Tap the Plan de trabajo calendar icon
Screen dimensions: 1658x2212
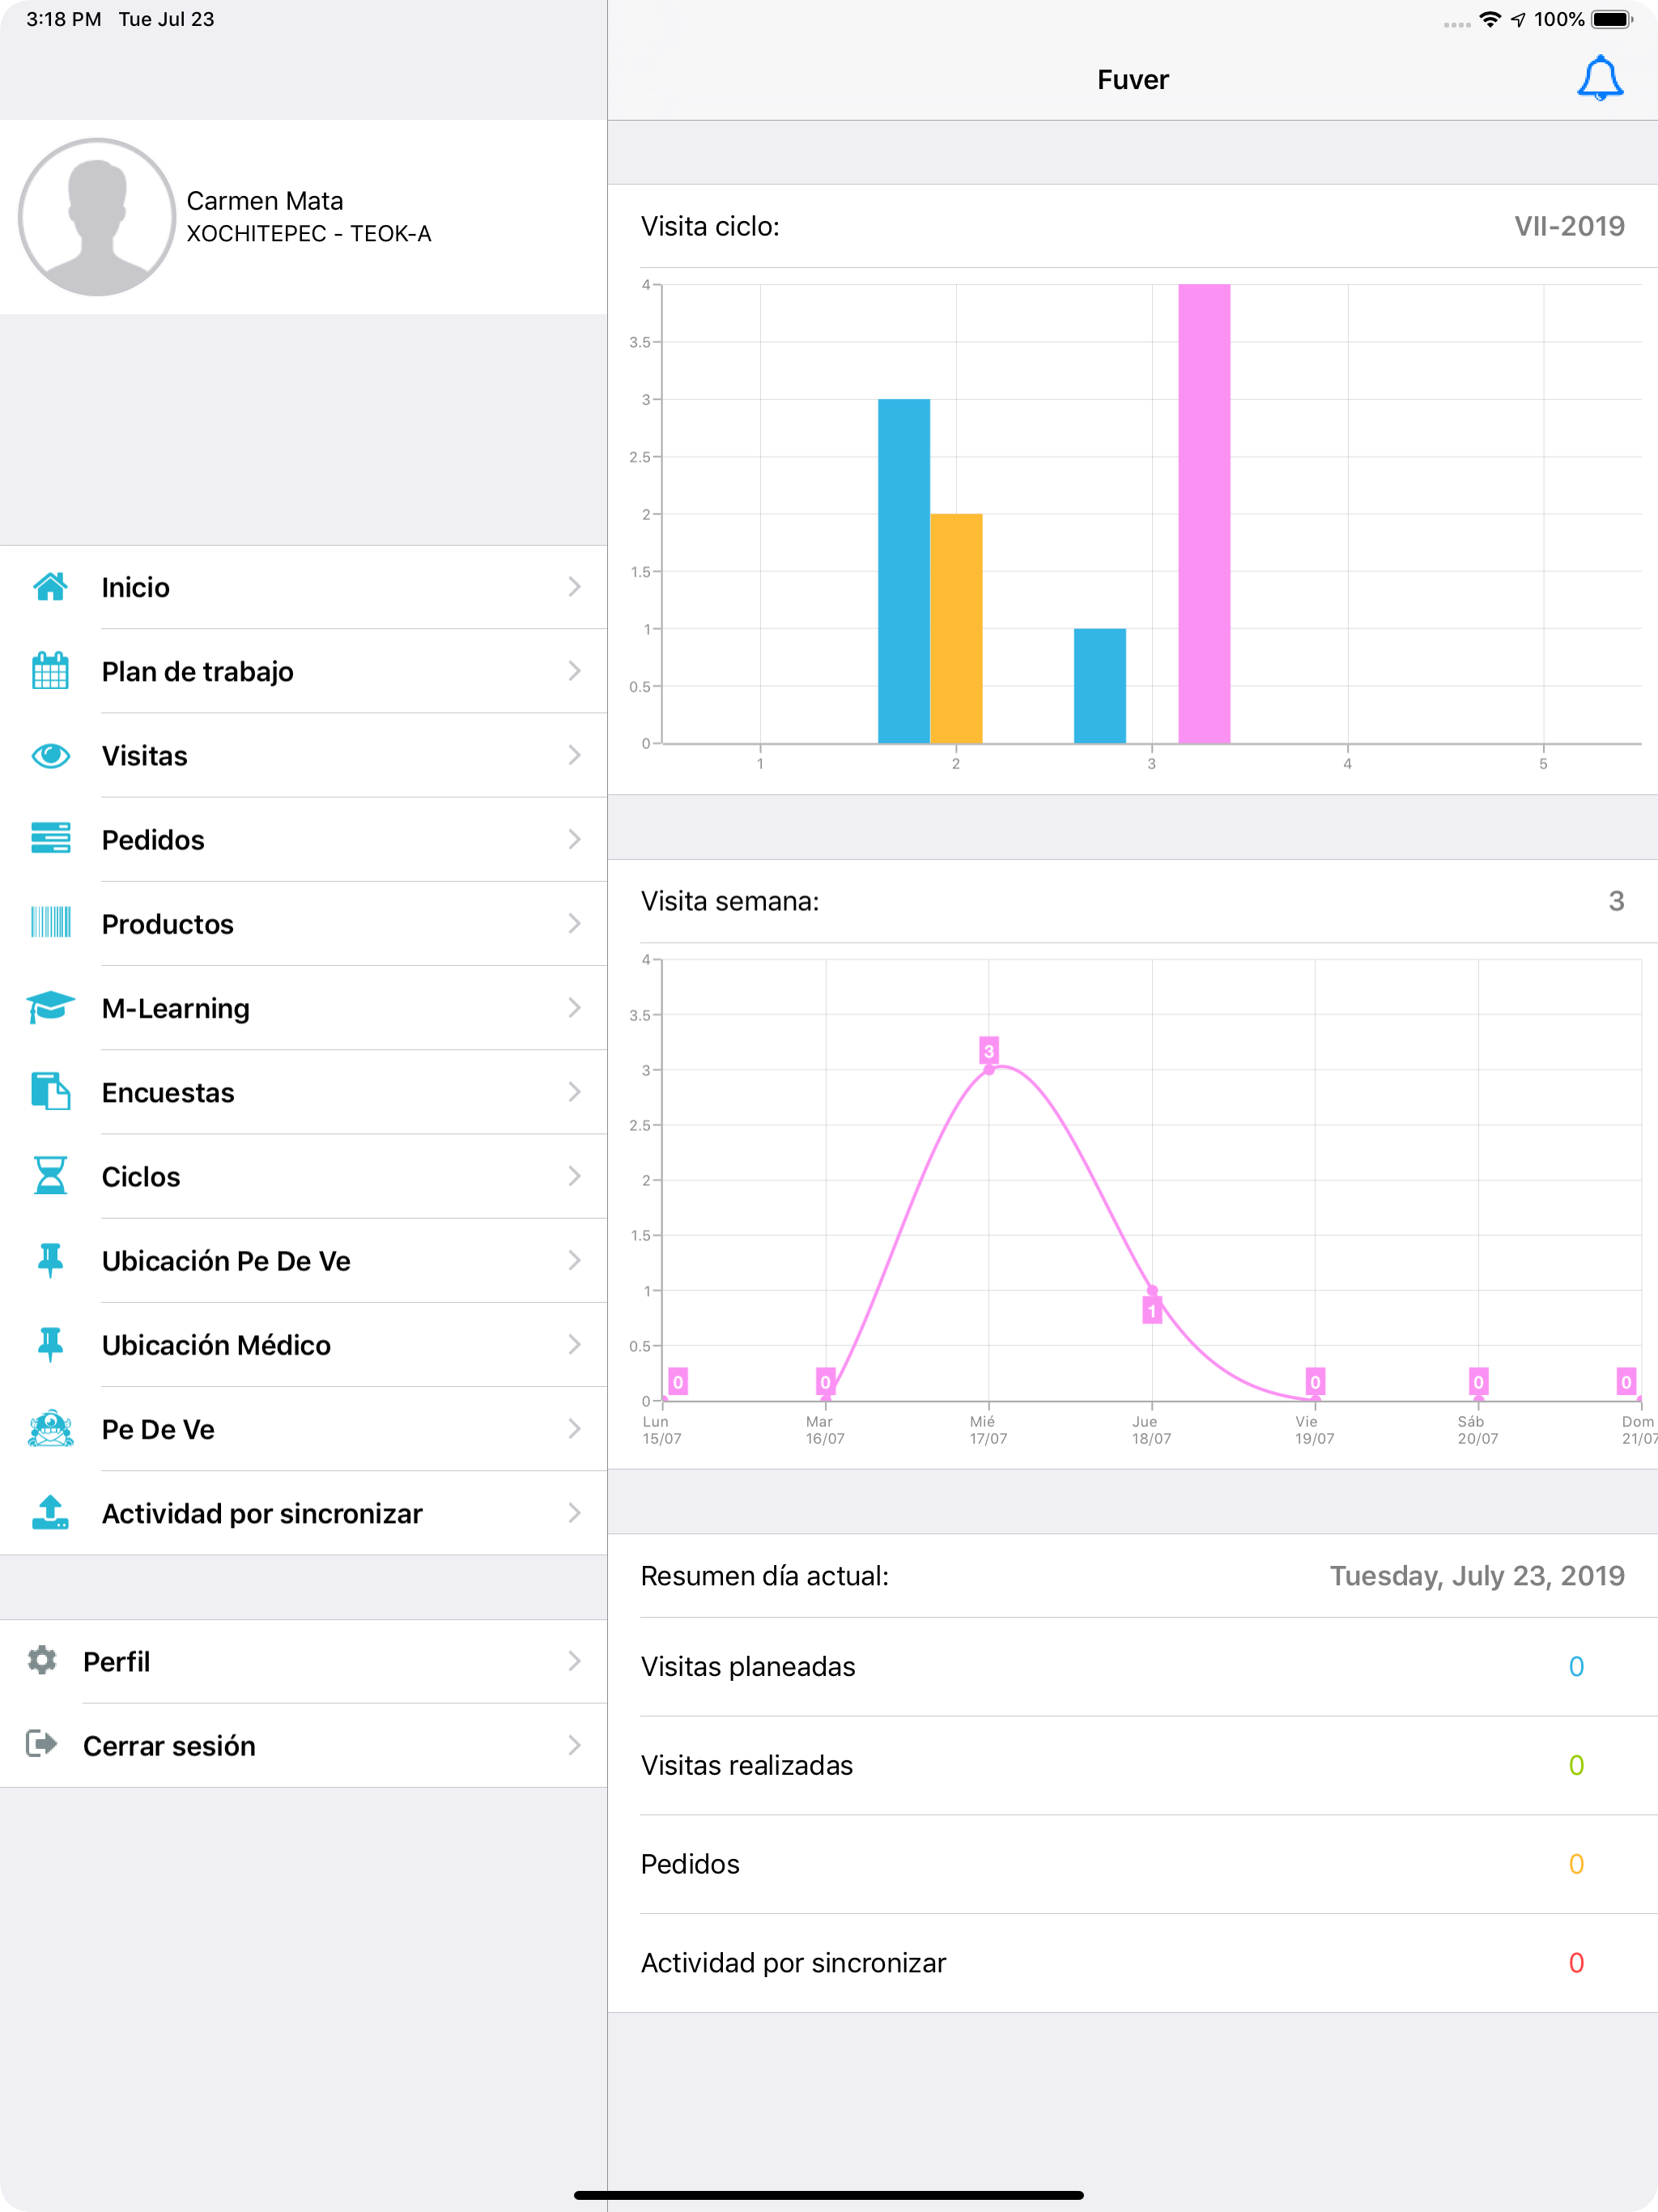[50, 671]
